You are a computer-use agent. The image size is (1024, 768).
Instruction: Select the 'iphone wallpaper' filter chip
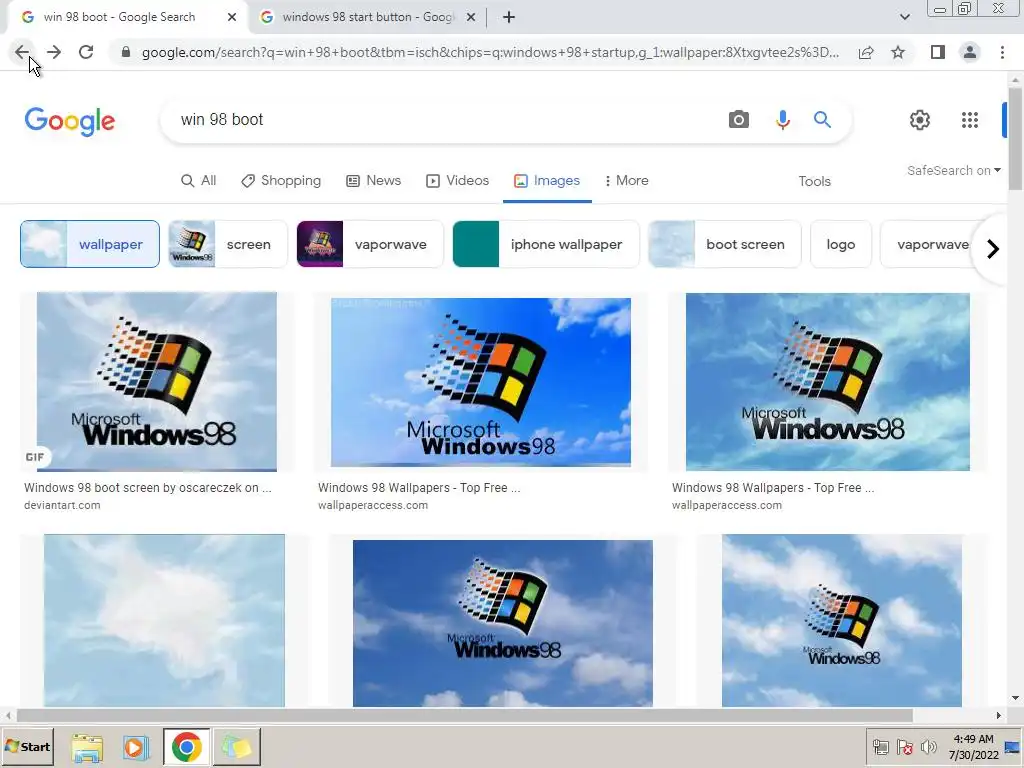[546, 244]
